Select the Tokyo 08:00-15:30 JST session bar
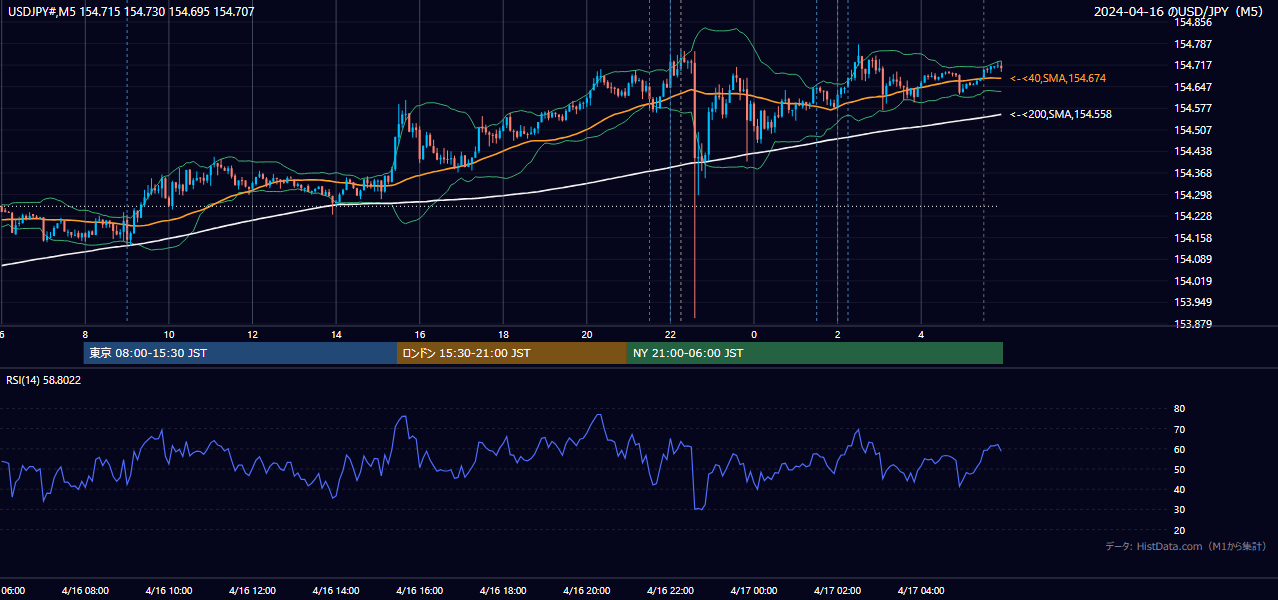This screenshot has height=600, width=1278. 240,353
